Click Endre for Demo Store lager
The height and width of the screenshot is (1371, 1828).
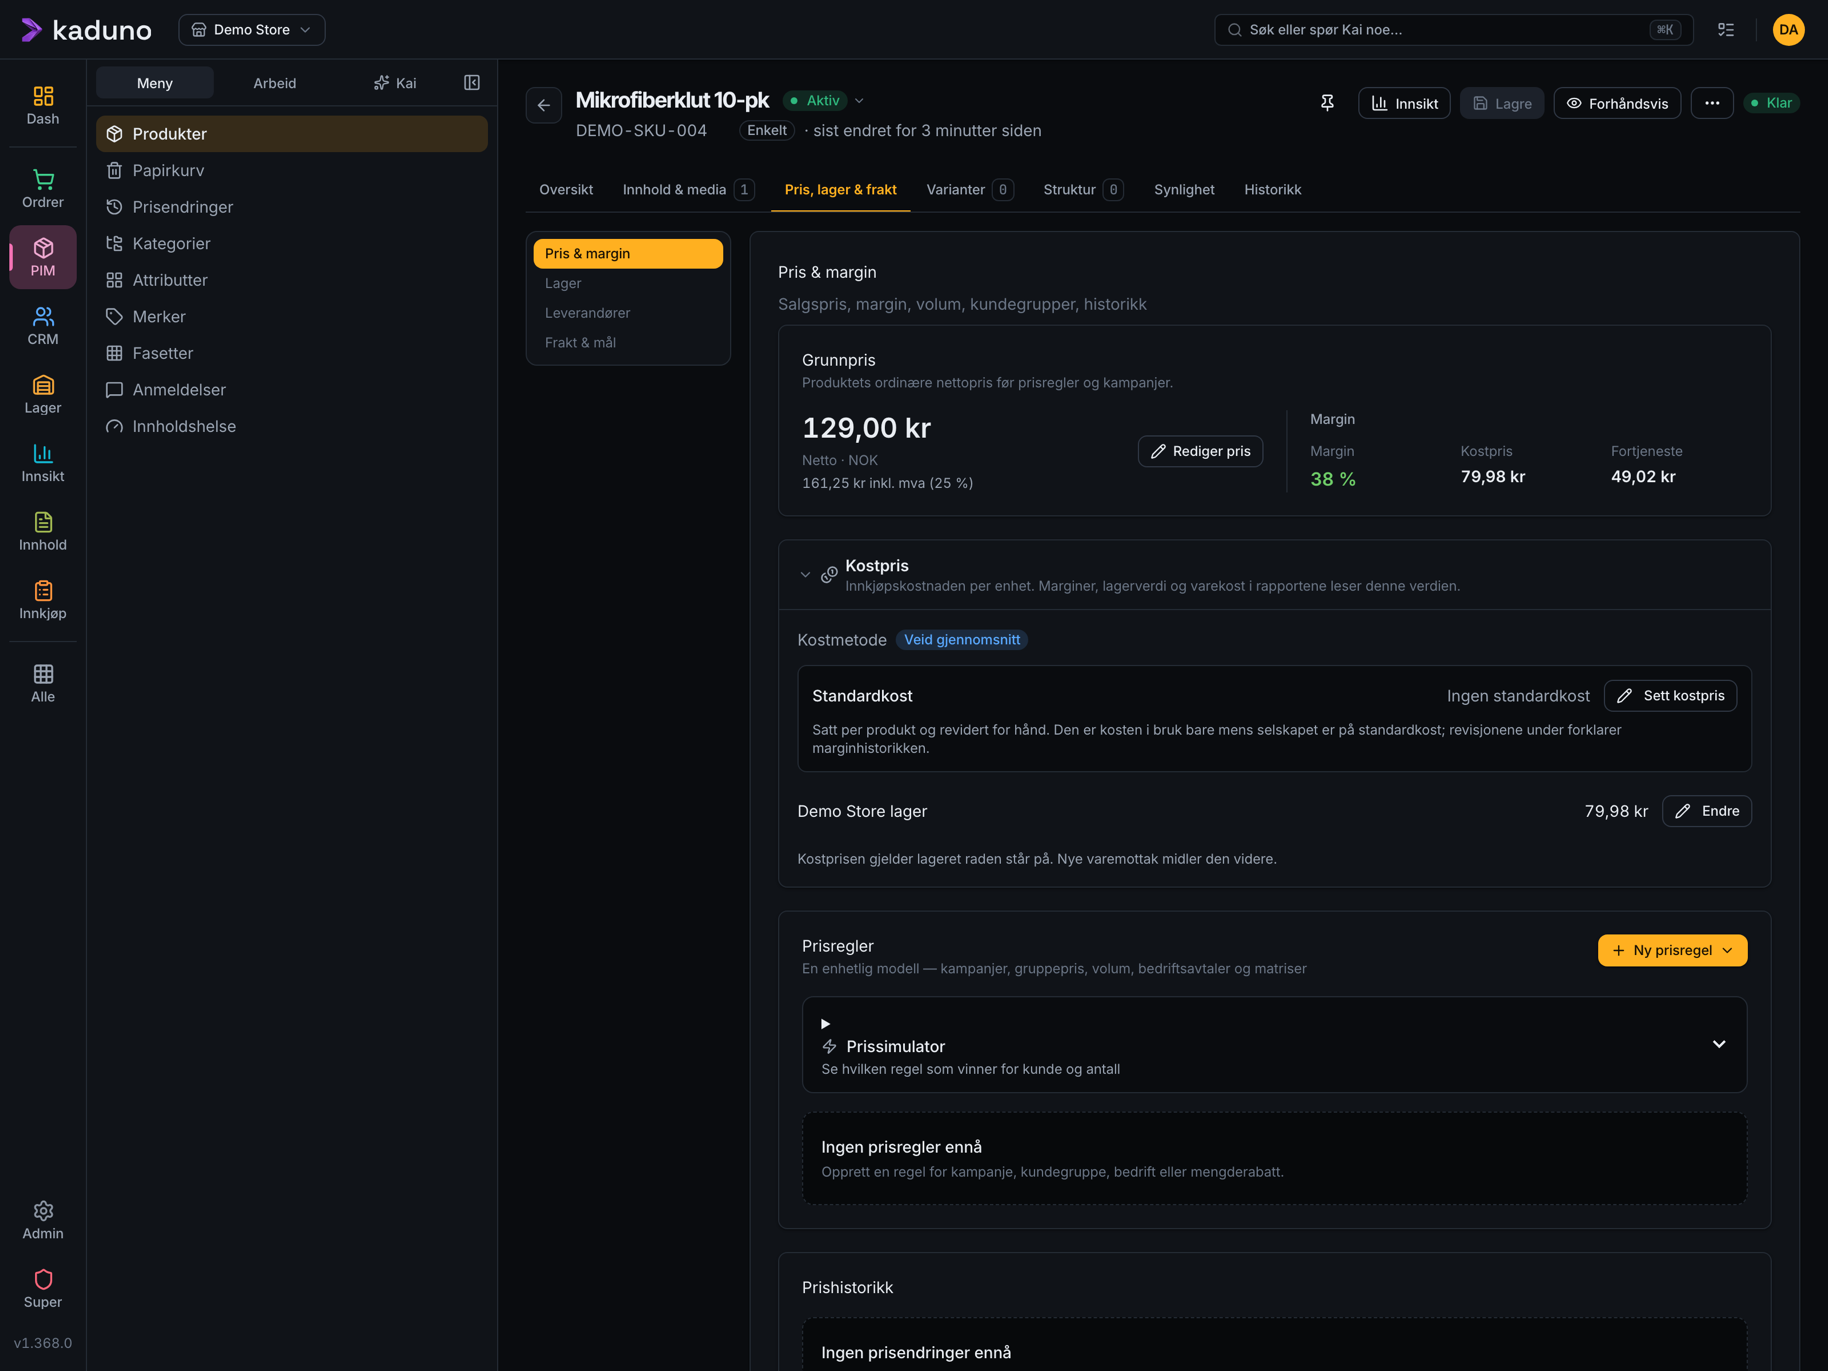(x=1706, y=811)
